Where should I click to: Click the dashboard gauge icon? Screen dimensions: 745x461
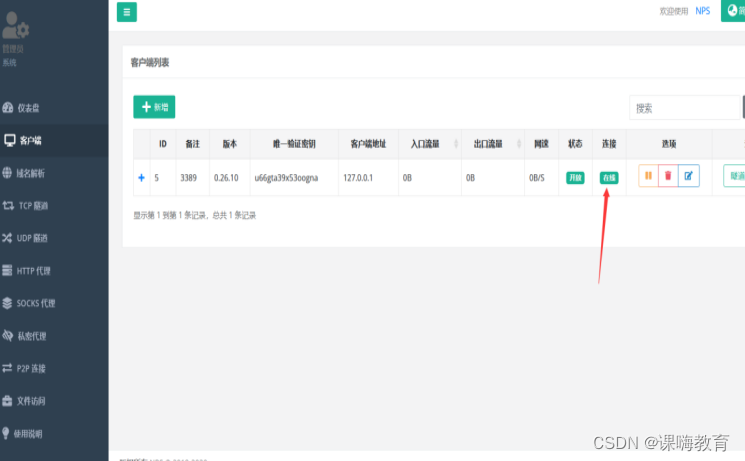pos(8,107)
